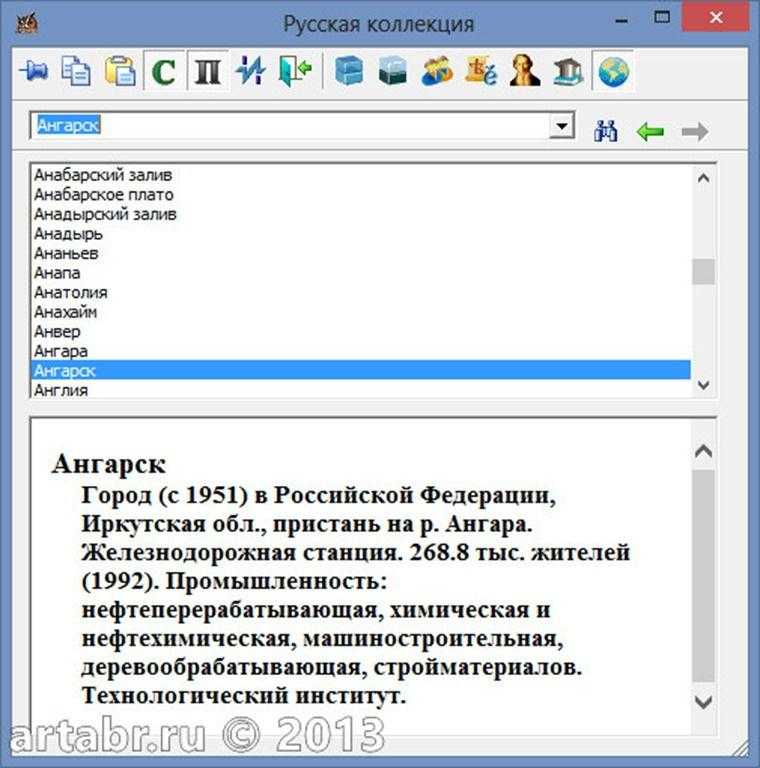Click word list scrollbar up arrow
The image size is (760, 768).
click(704, 178)
